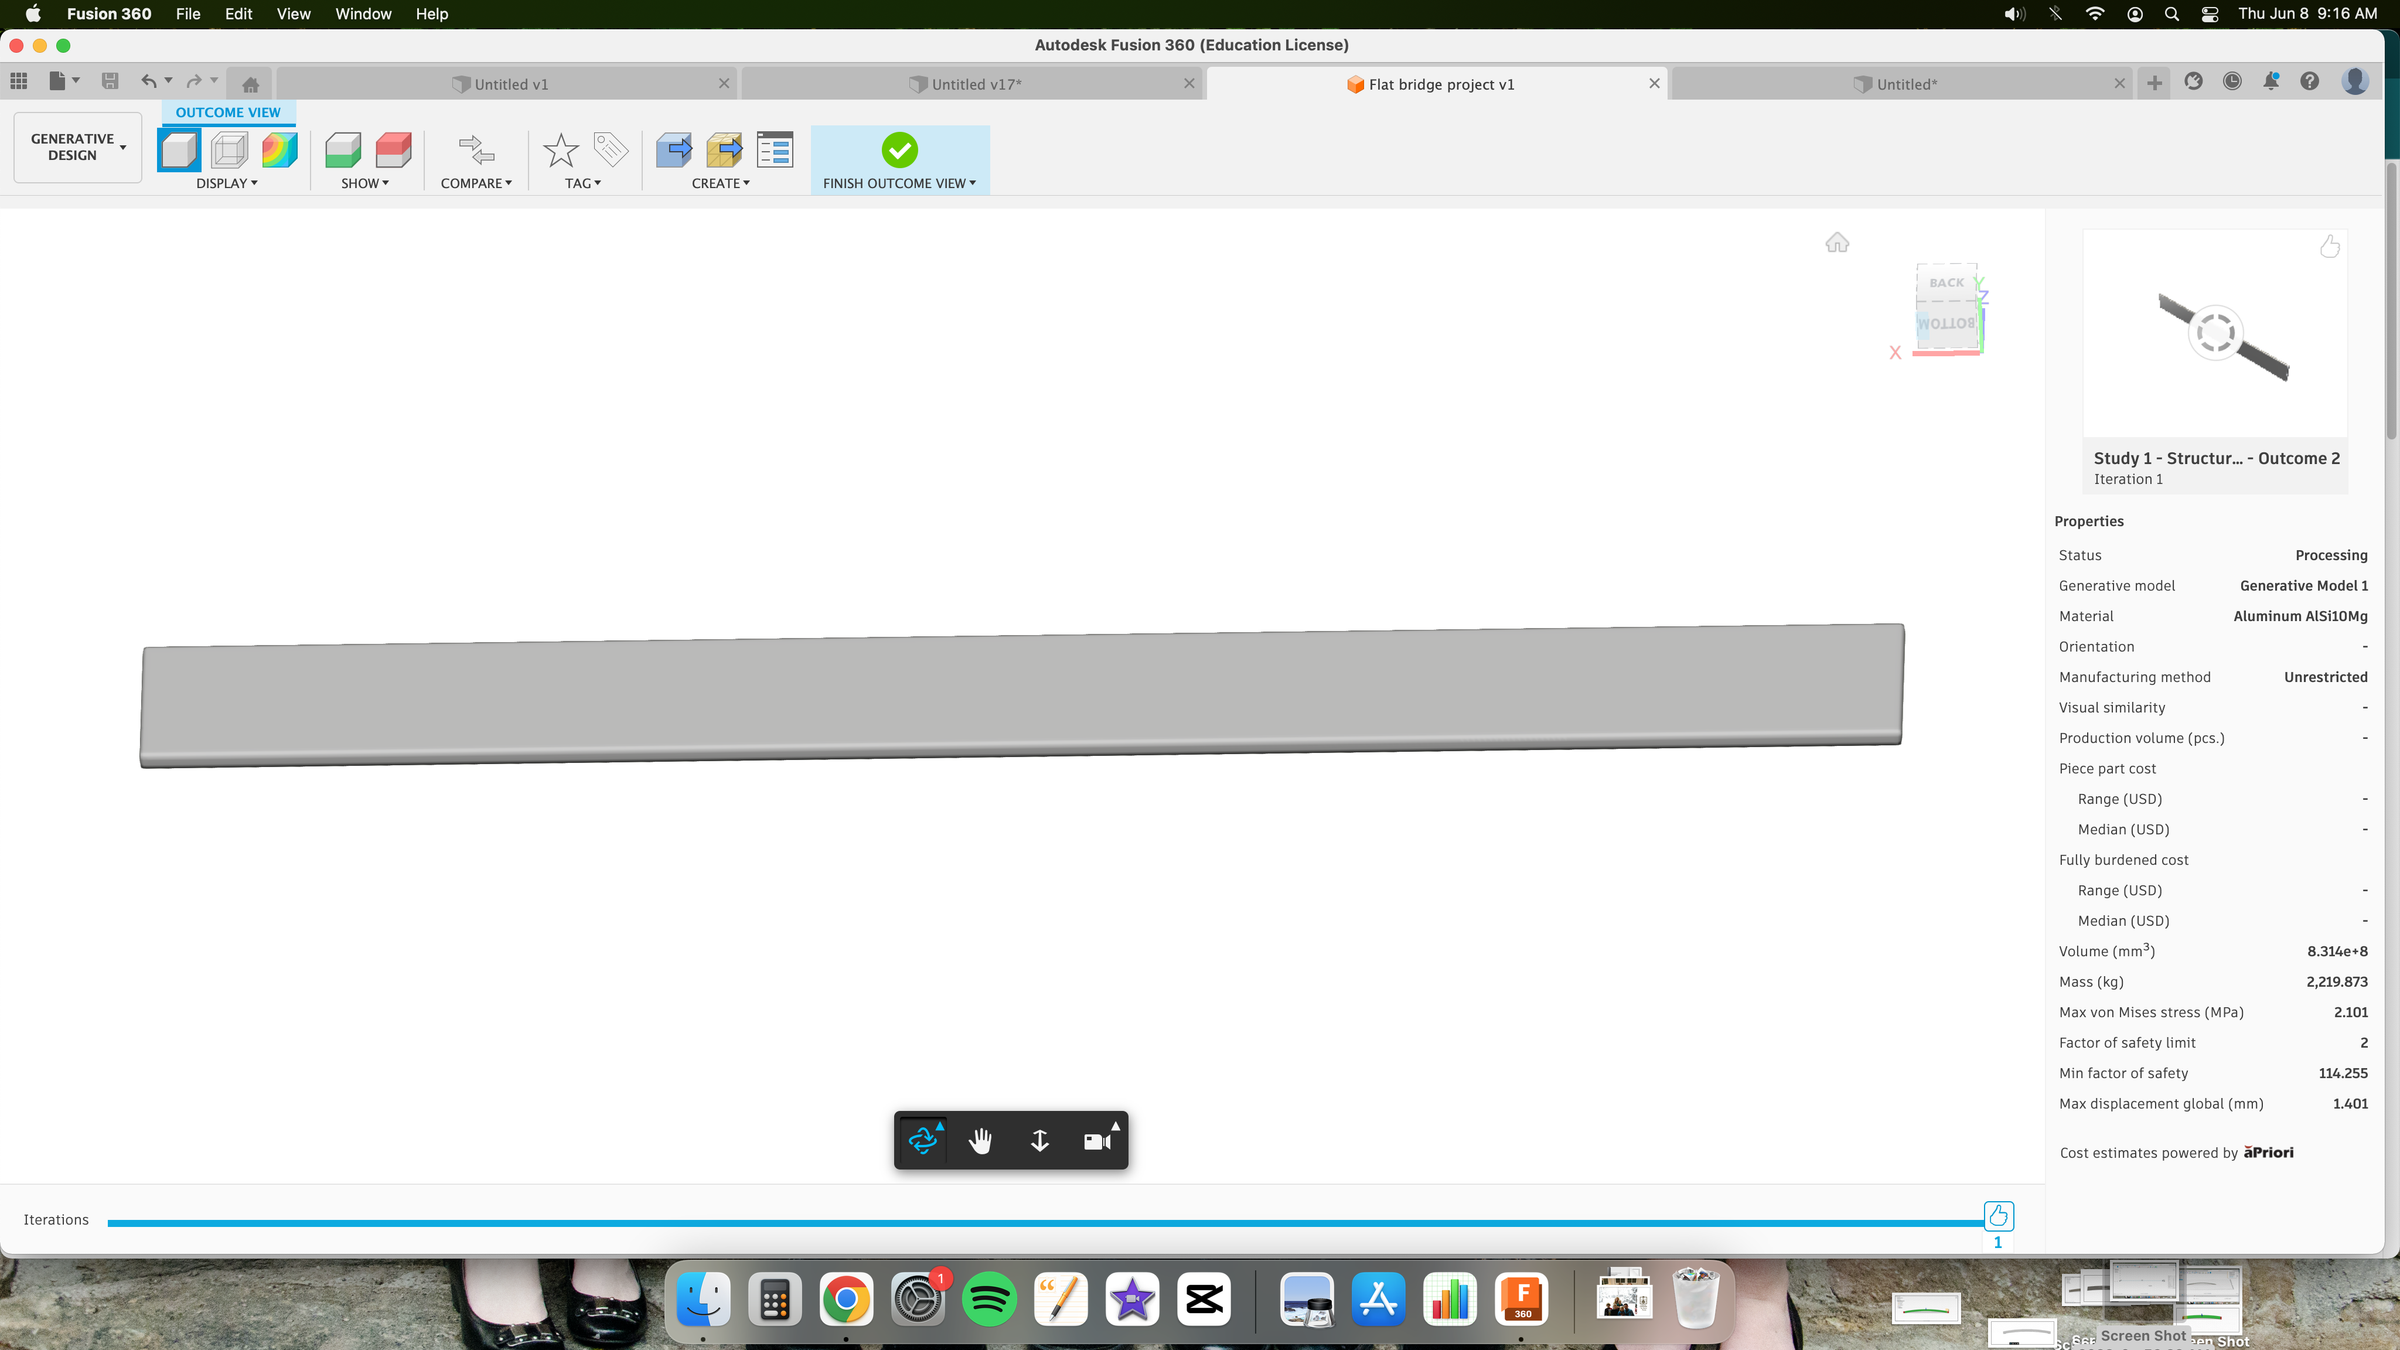The width and height of the screenshot is (2400, 1350).
Task: Activate the Orbit tool in the navigation bar
Action: [922, 1139]
